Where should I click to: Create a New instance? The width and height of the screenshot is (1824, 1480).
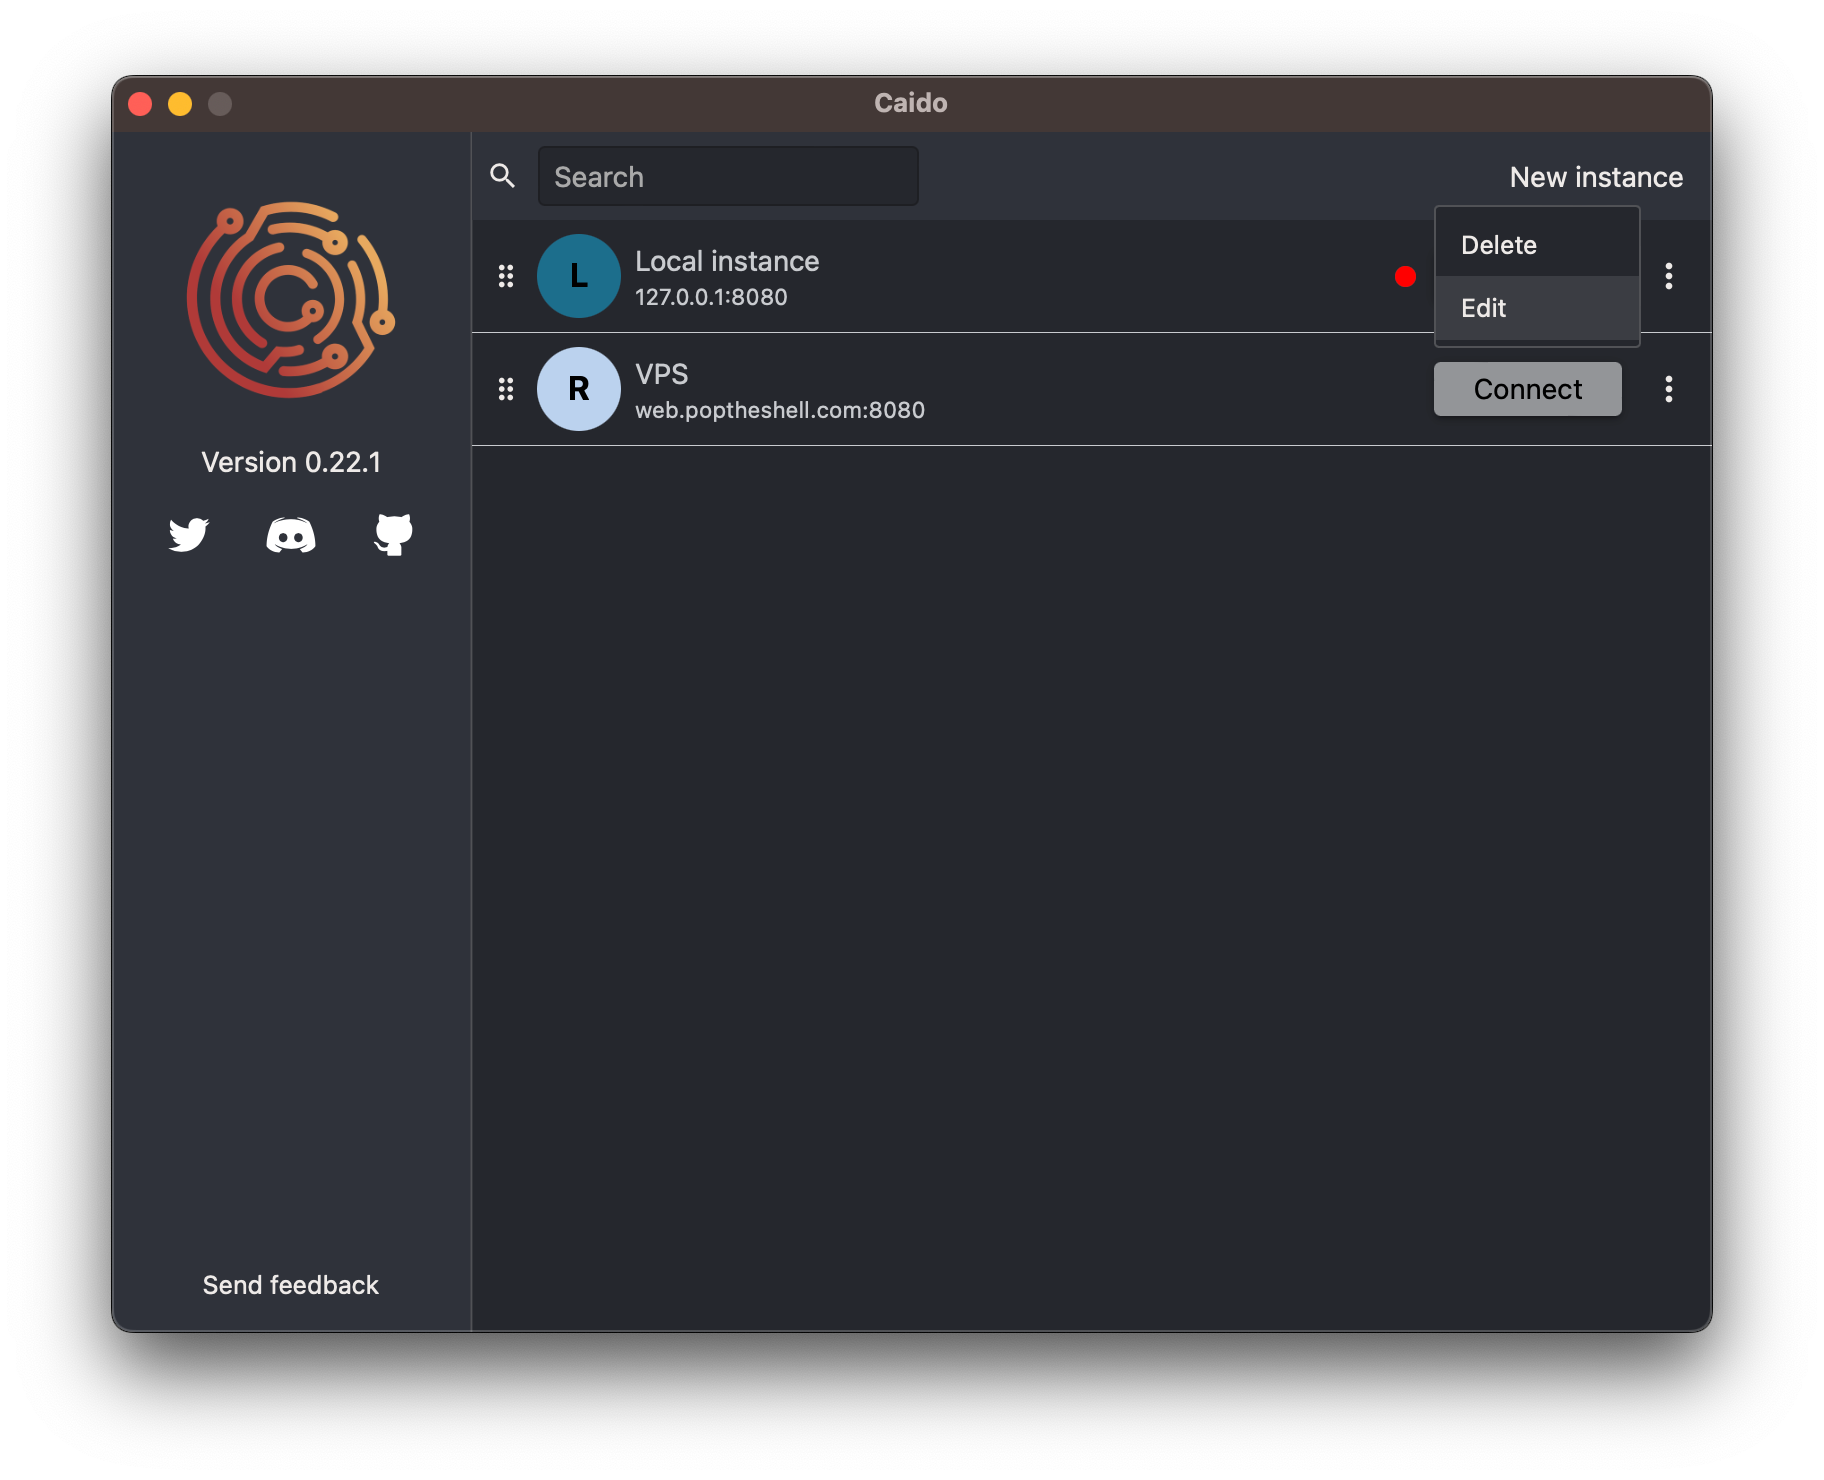tap(1596, 177)
